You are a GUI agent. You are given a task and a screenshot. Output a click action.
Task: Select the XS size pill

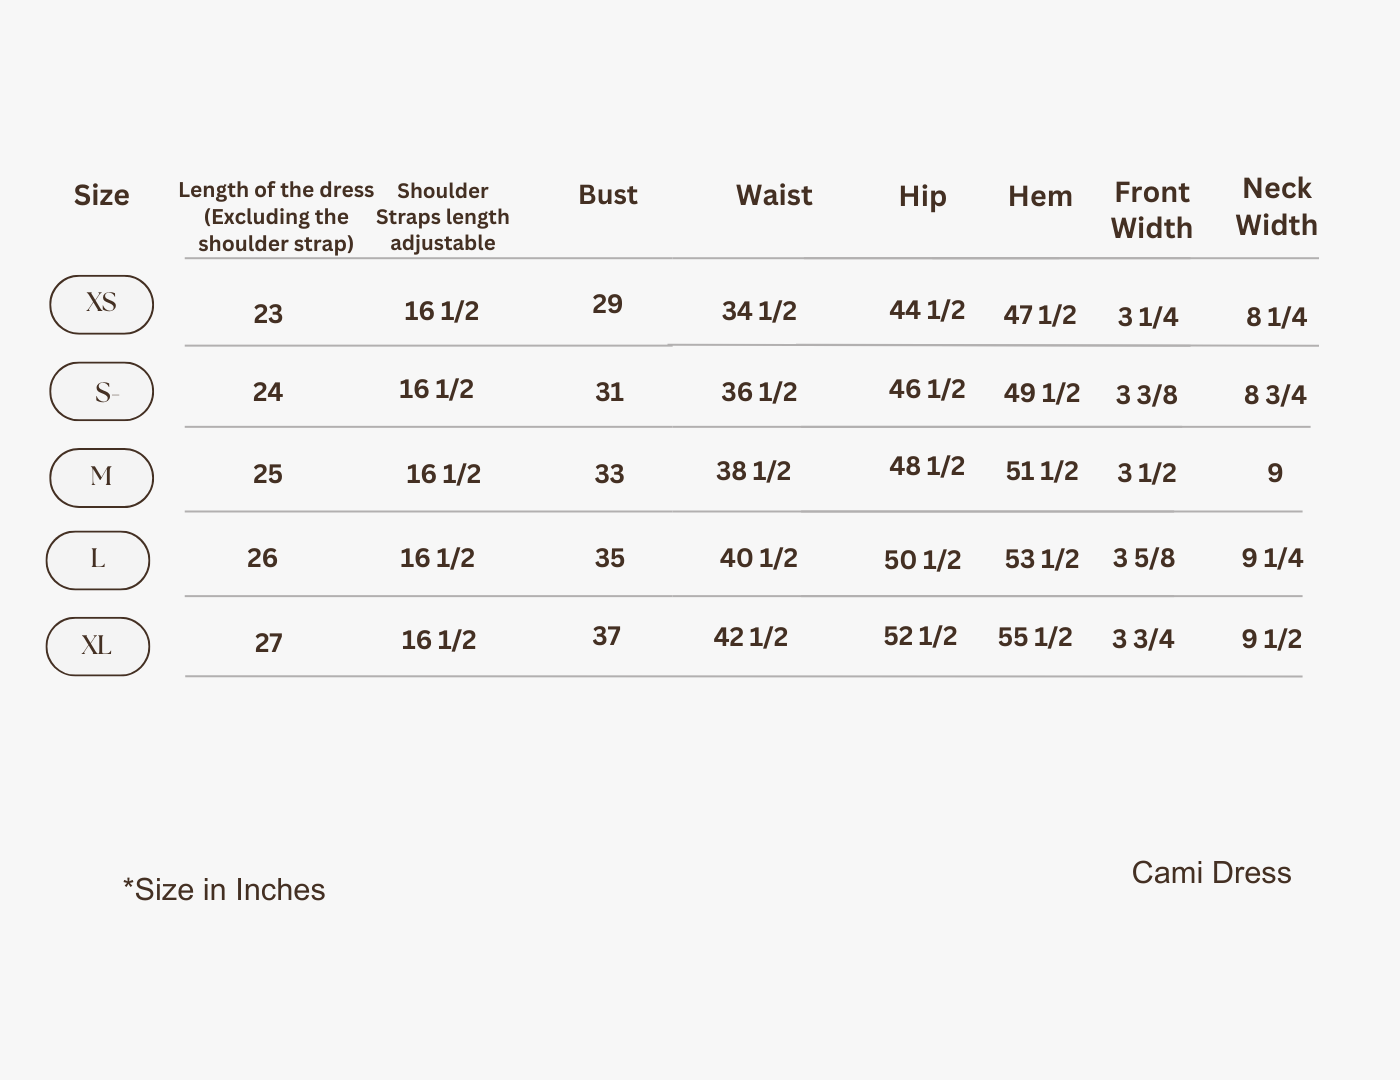click(x=101, y=305)
